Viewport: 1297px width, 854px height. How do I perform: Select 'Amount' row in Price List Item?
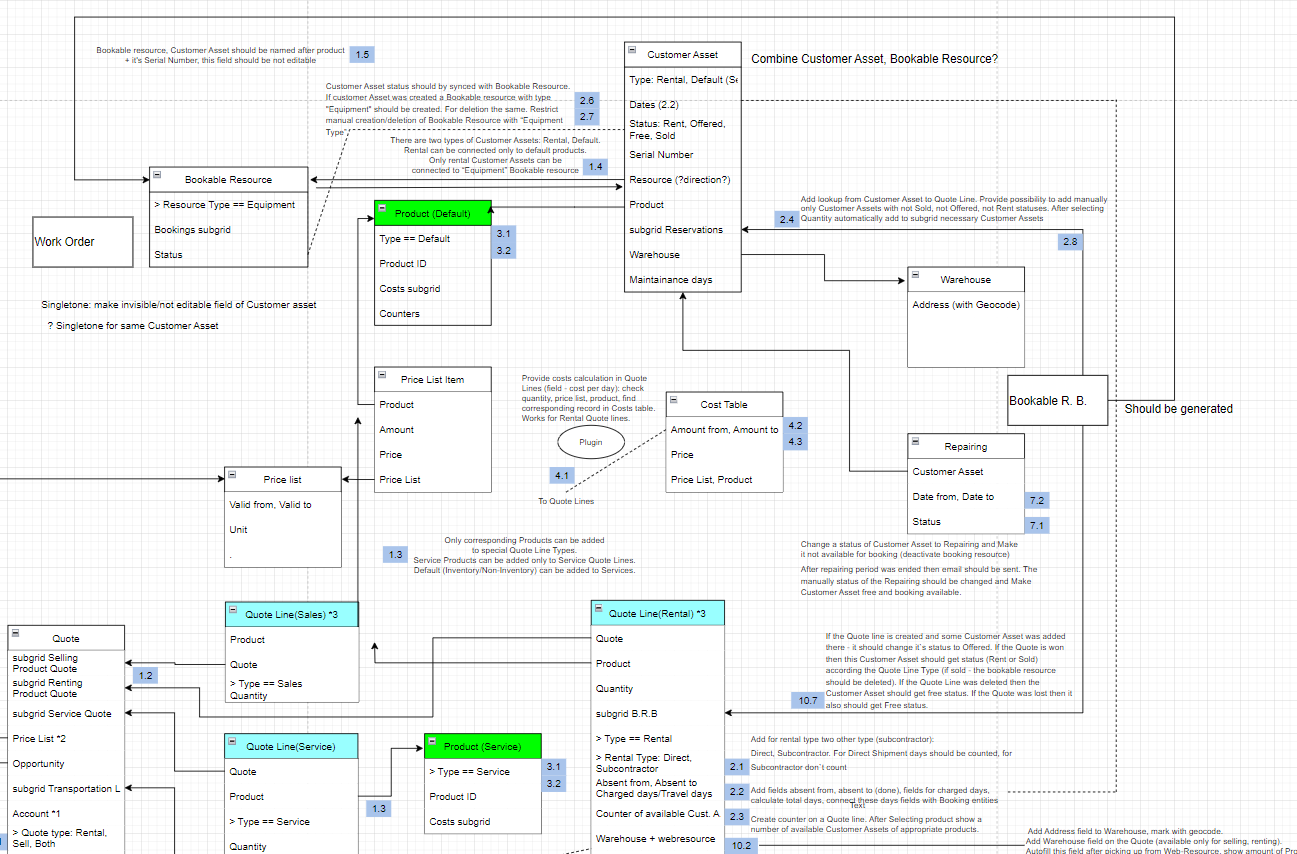(x=433, y=430)
